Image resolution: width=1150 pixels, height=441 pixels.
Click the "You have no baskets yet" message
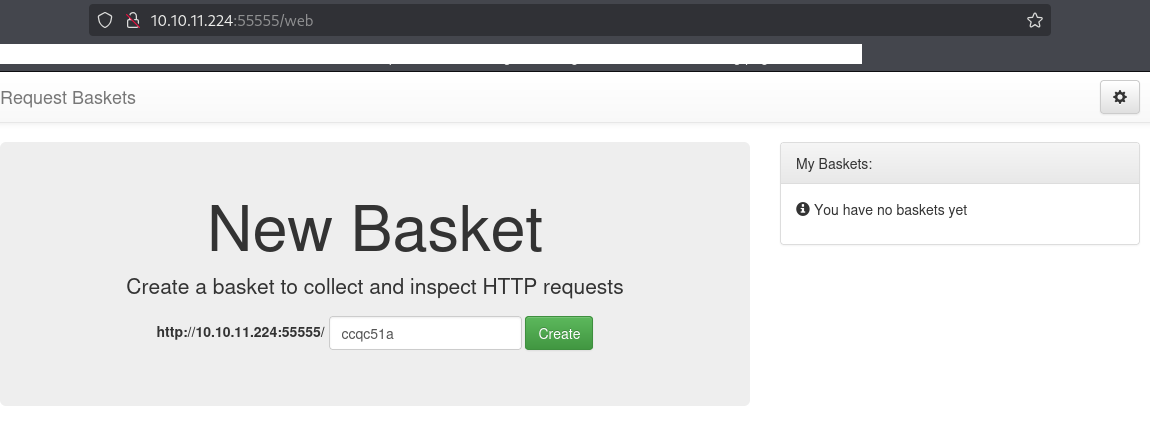[x=890, y=210]
